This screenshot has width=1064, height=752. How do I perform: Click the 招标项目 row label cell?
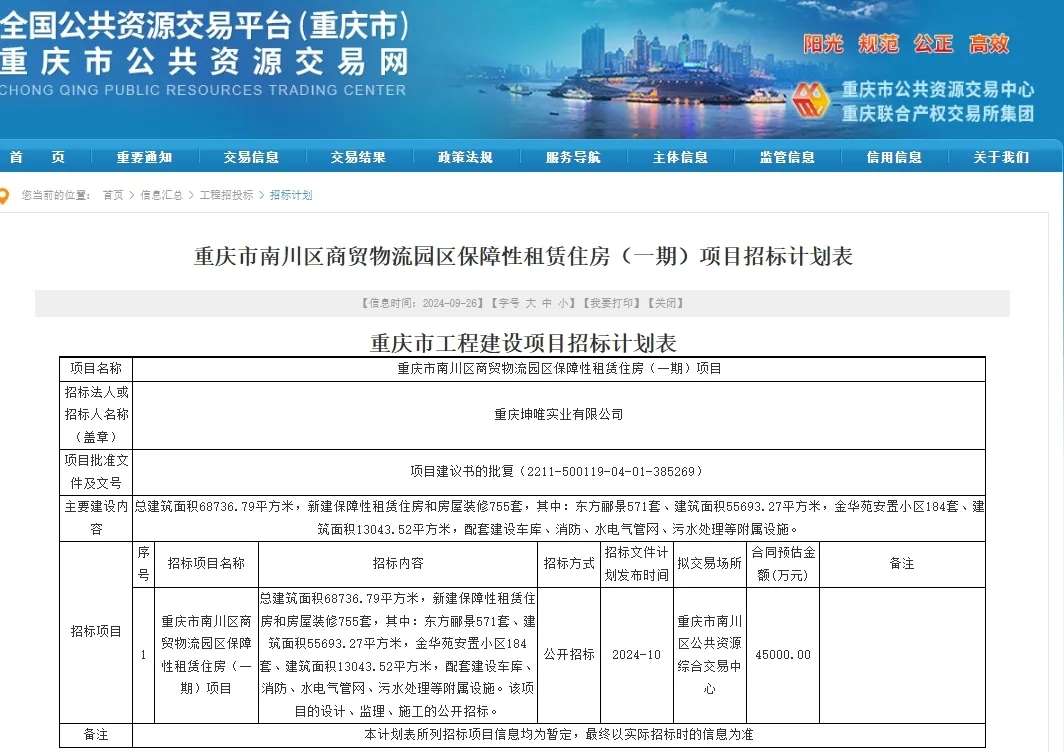click(96, 632)
